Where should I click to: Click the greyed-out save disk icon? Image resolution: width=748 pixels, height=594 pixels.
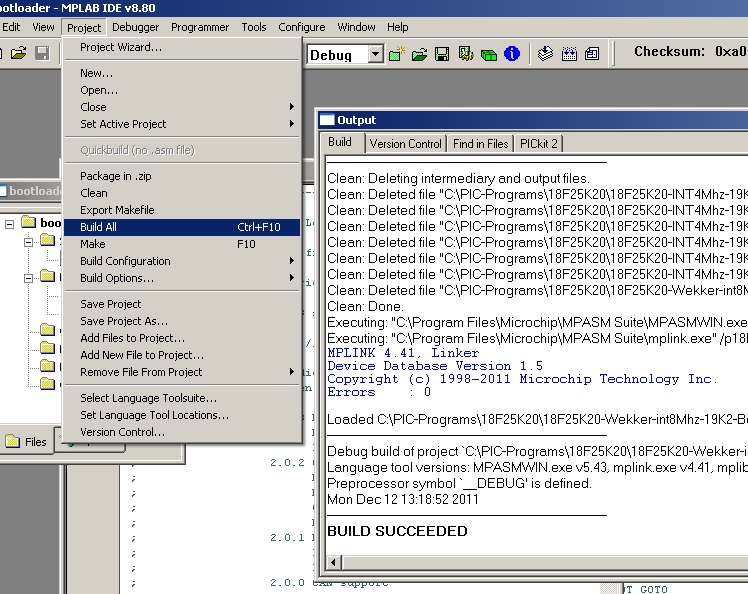point(42,53)
